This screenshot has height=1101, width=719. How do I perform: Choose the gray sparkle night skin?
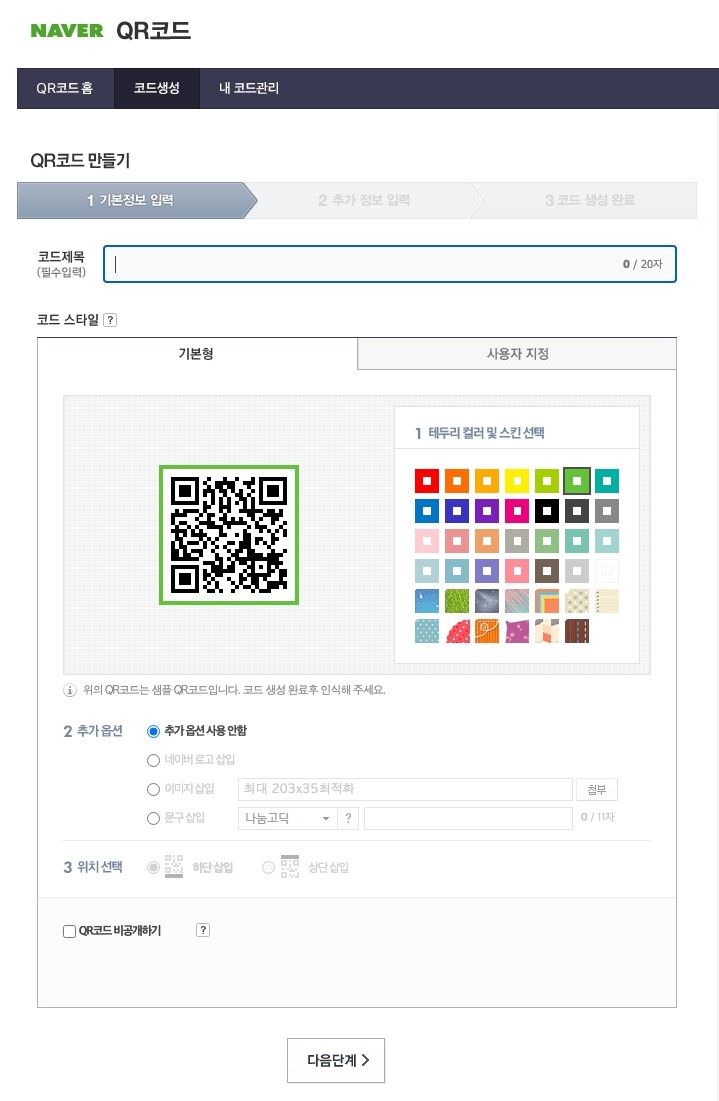(487, 601)
